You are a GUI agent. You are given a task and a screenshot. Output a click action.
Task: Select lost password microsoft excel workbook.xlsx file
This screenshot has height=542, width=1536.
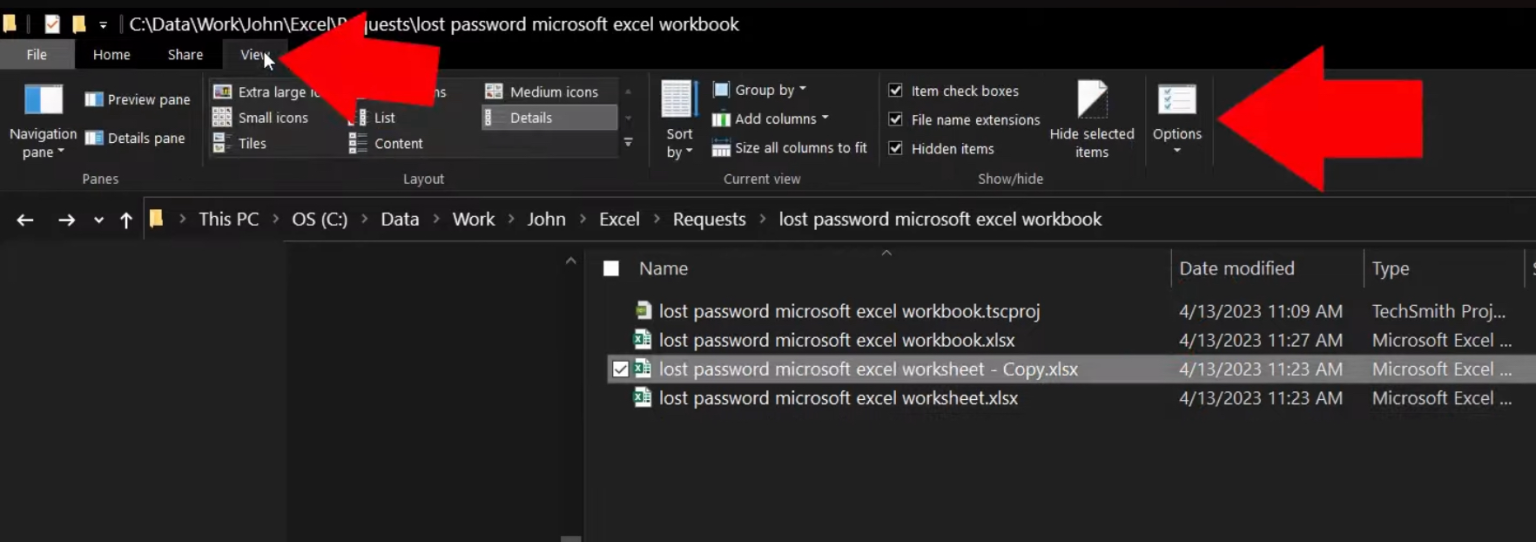click(836, 340)
